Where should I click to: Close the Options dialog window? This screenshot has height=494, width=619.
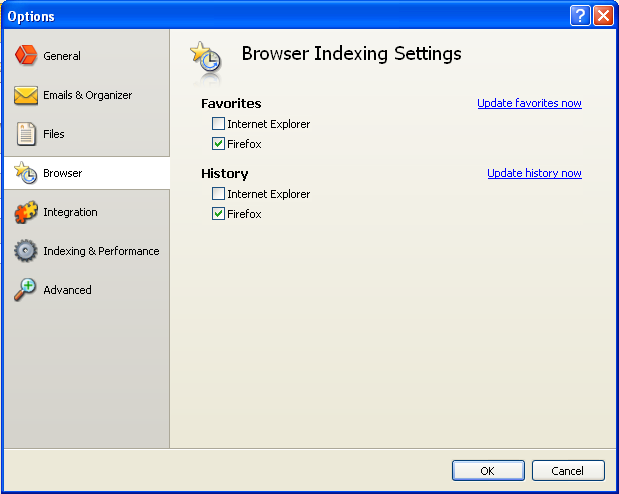point(604,16)
